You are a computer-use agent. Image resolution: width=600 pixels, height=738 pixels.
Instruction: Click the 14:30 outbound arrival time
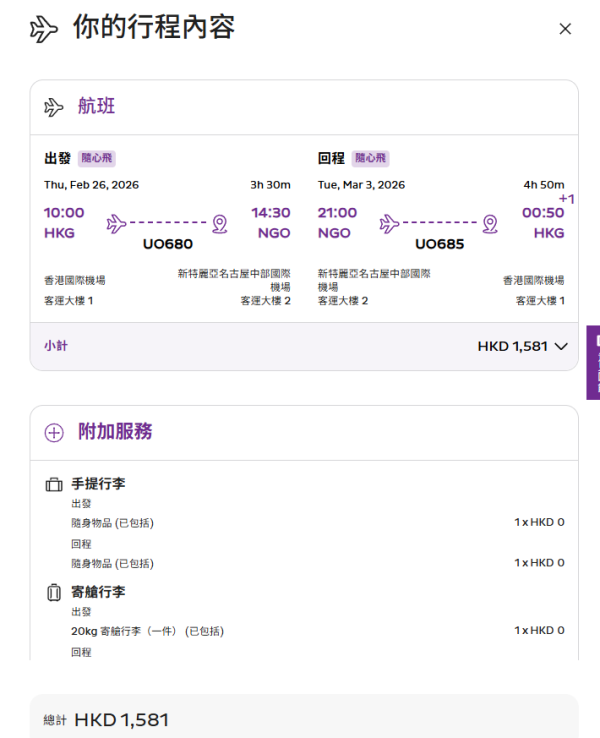[271, 213]
